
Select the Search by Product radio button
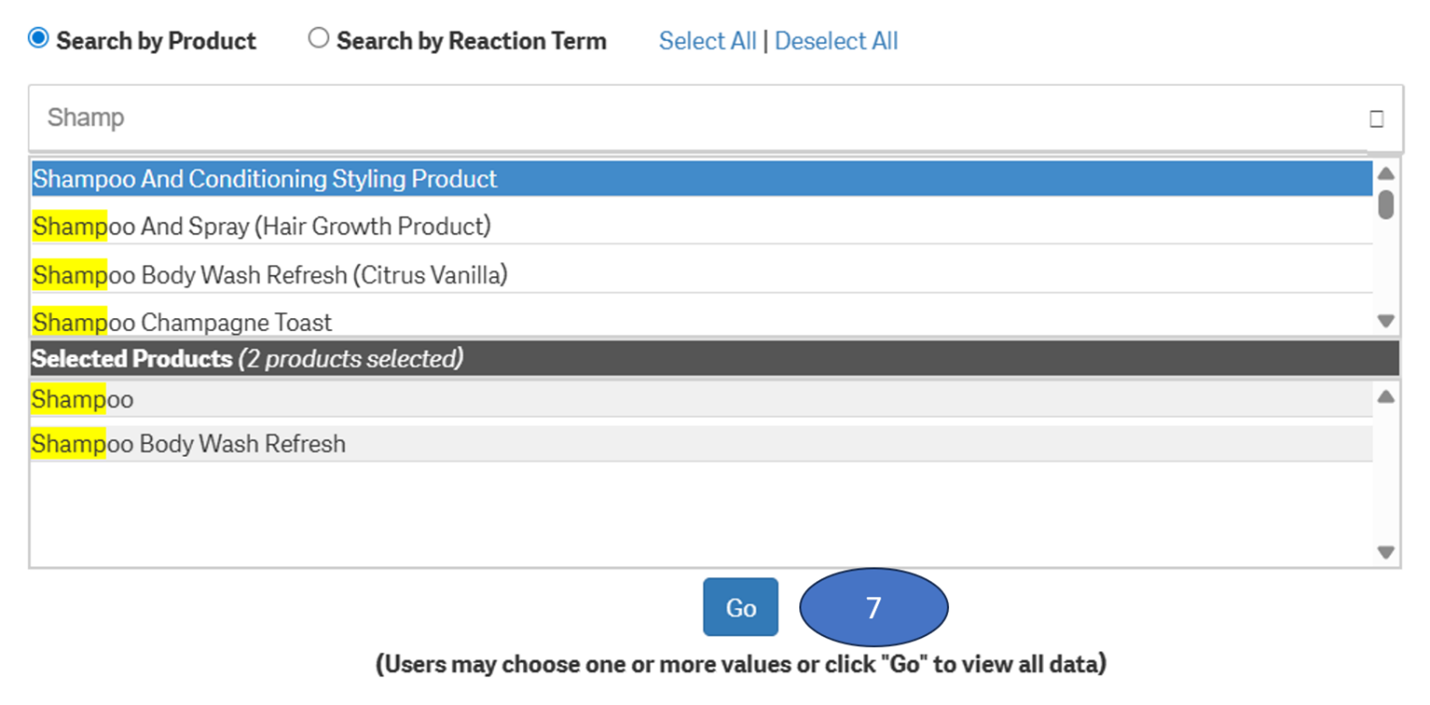[x=38, y=39]
